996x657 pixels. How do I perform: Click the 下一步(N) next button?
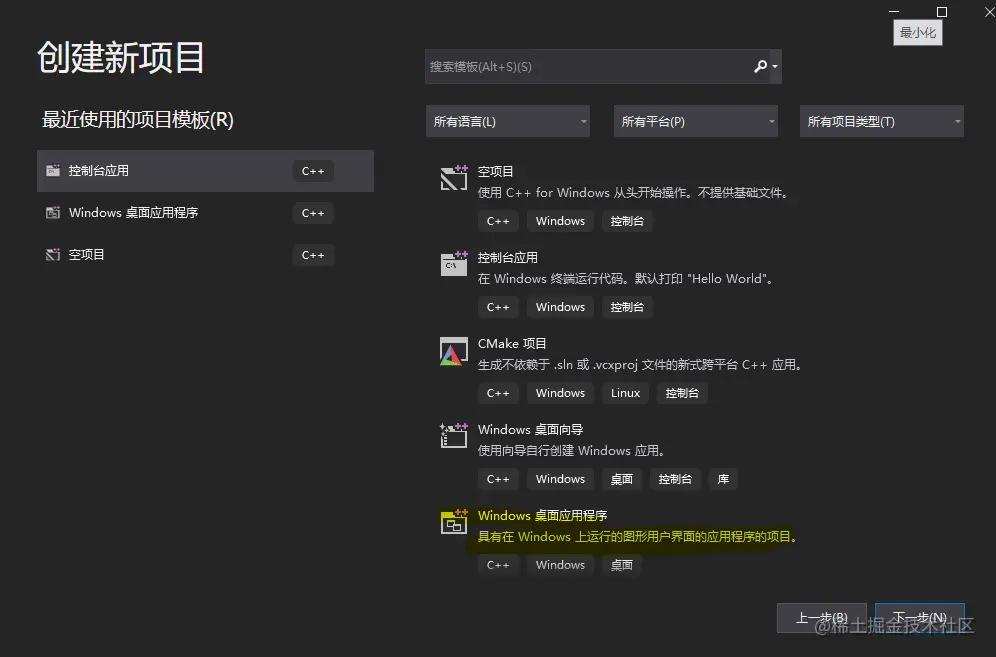pyautogui.click(x=920, y=618)
